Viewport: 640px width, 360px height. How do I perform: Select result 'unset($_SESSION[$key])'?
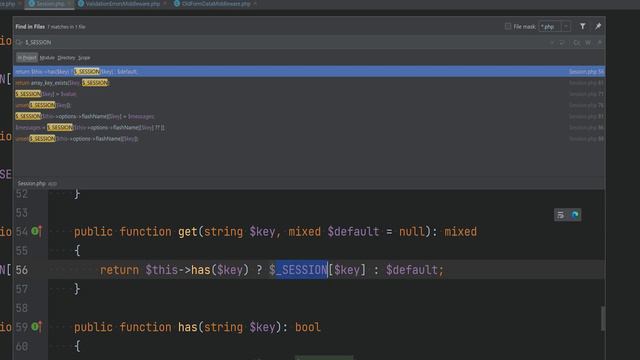point(309,105)
